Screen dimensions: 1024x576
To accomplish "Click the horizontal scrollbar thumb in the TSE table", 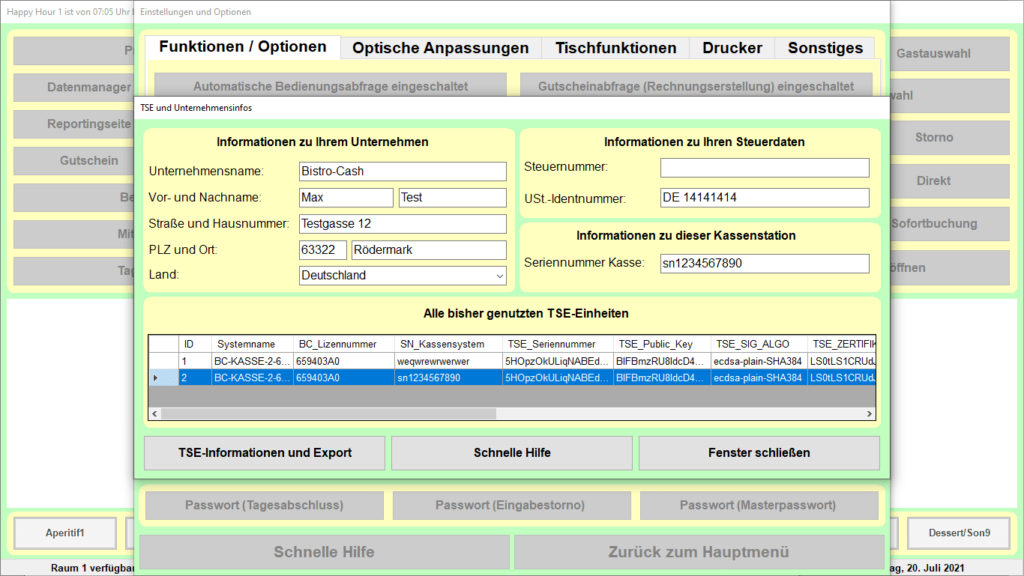I will (328, 413).
